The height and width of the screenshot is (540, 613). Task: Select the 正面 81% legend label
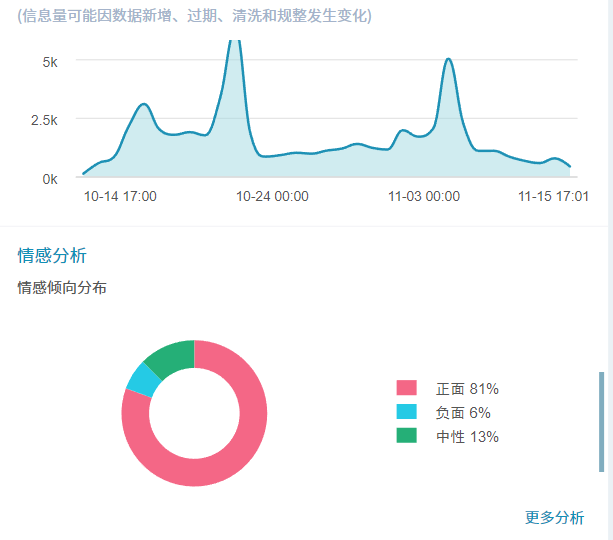(x=467, y=389)
